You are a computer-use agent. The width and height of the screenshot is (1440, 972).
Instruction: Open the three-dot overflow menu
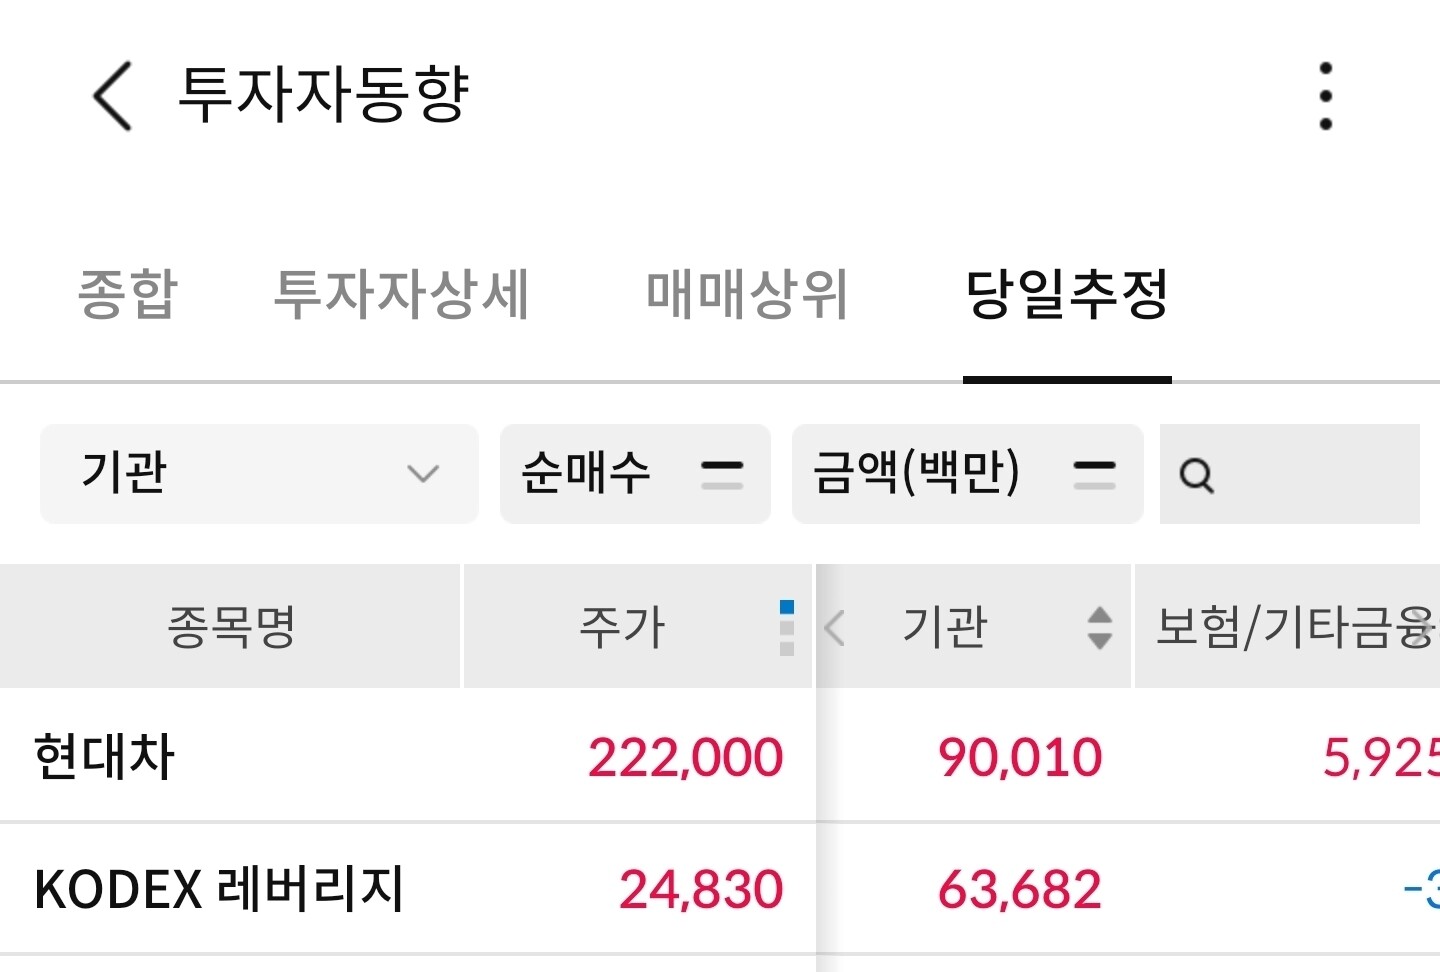click(x=1325, y=96)
